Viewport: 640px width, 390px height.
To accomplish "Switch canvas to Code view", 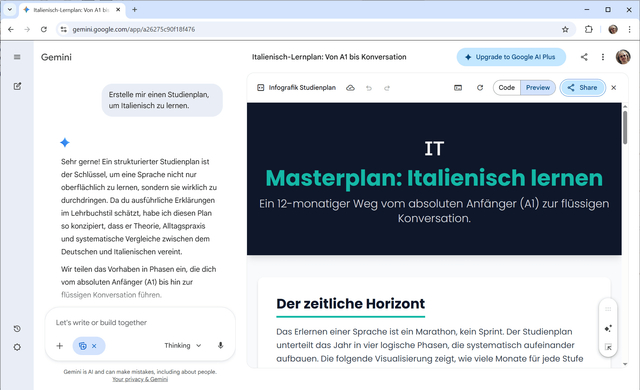I will pyautogui.click(x=507, y=88).
